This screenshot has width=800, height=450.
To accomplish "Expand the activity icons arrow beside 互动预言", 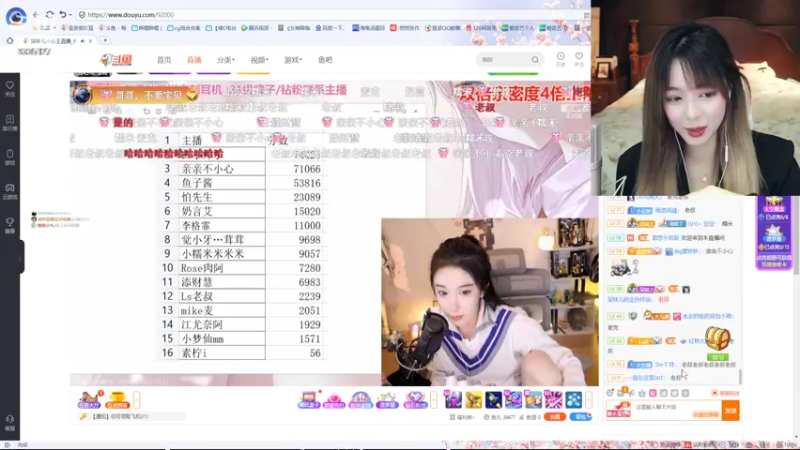I will [136, 399].
